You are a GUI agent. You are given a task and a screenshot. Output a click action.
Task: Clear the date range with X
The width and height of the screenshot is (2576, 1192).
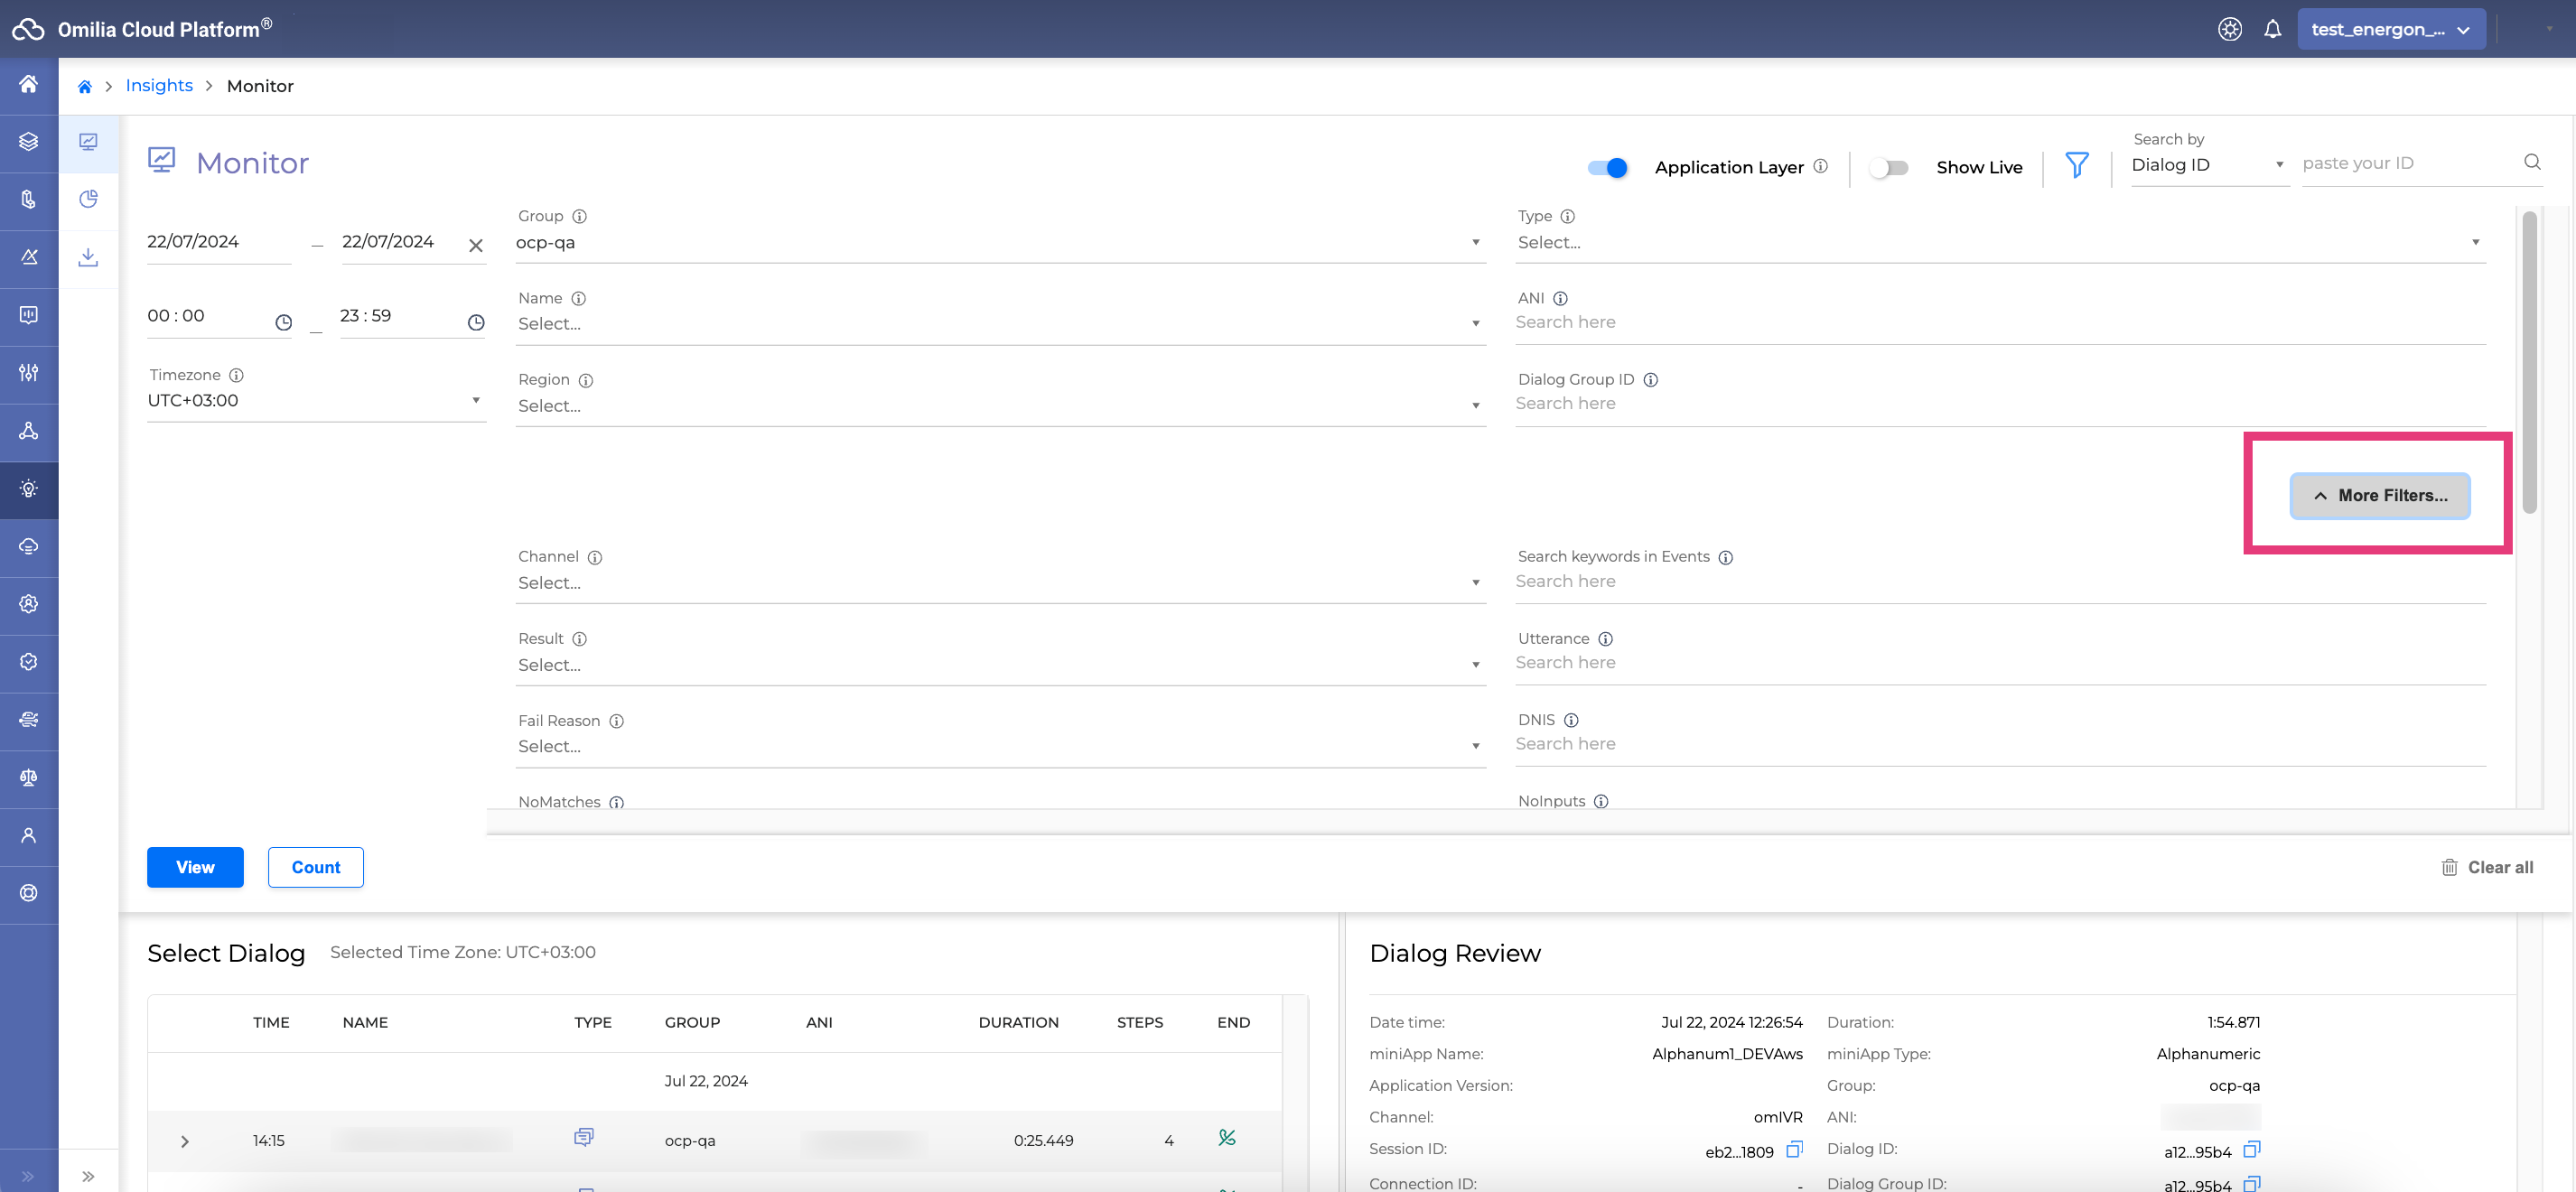click(476, 245)
